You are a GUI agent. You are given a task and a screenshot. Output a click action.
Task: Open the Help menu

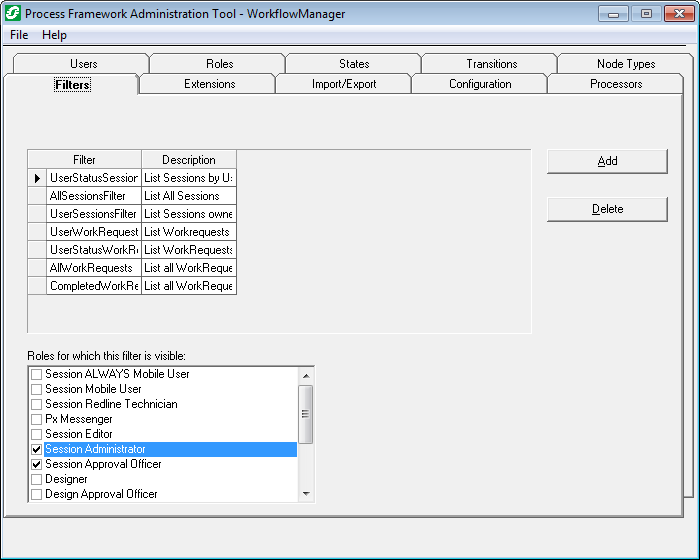[x=54, y=35]
